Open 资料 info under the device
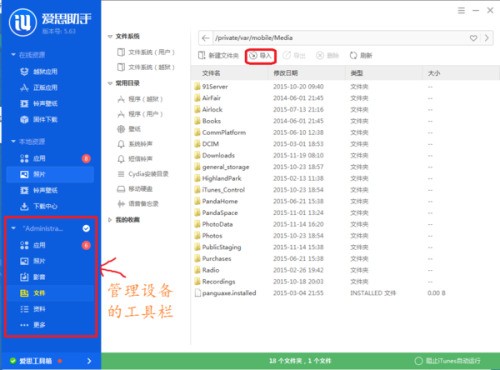Image resolution: width=500 pixels, height=370 pixels. point(33,309)
